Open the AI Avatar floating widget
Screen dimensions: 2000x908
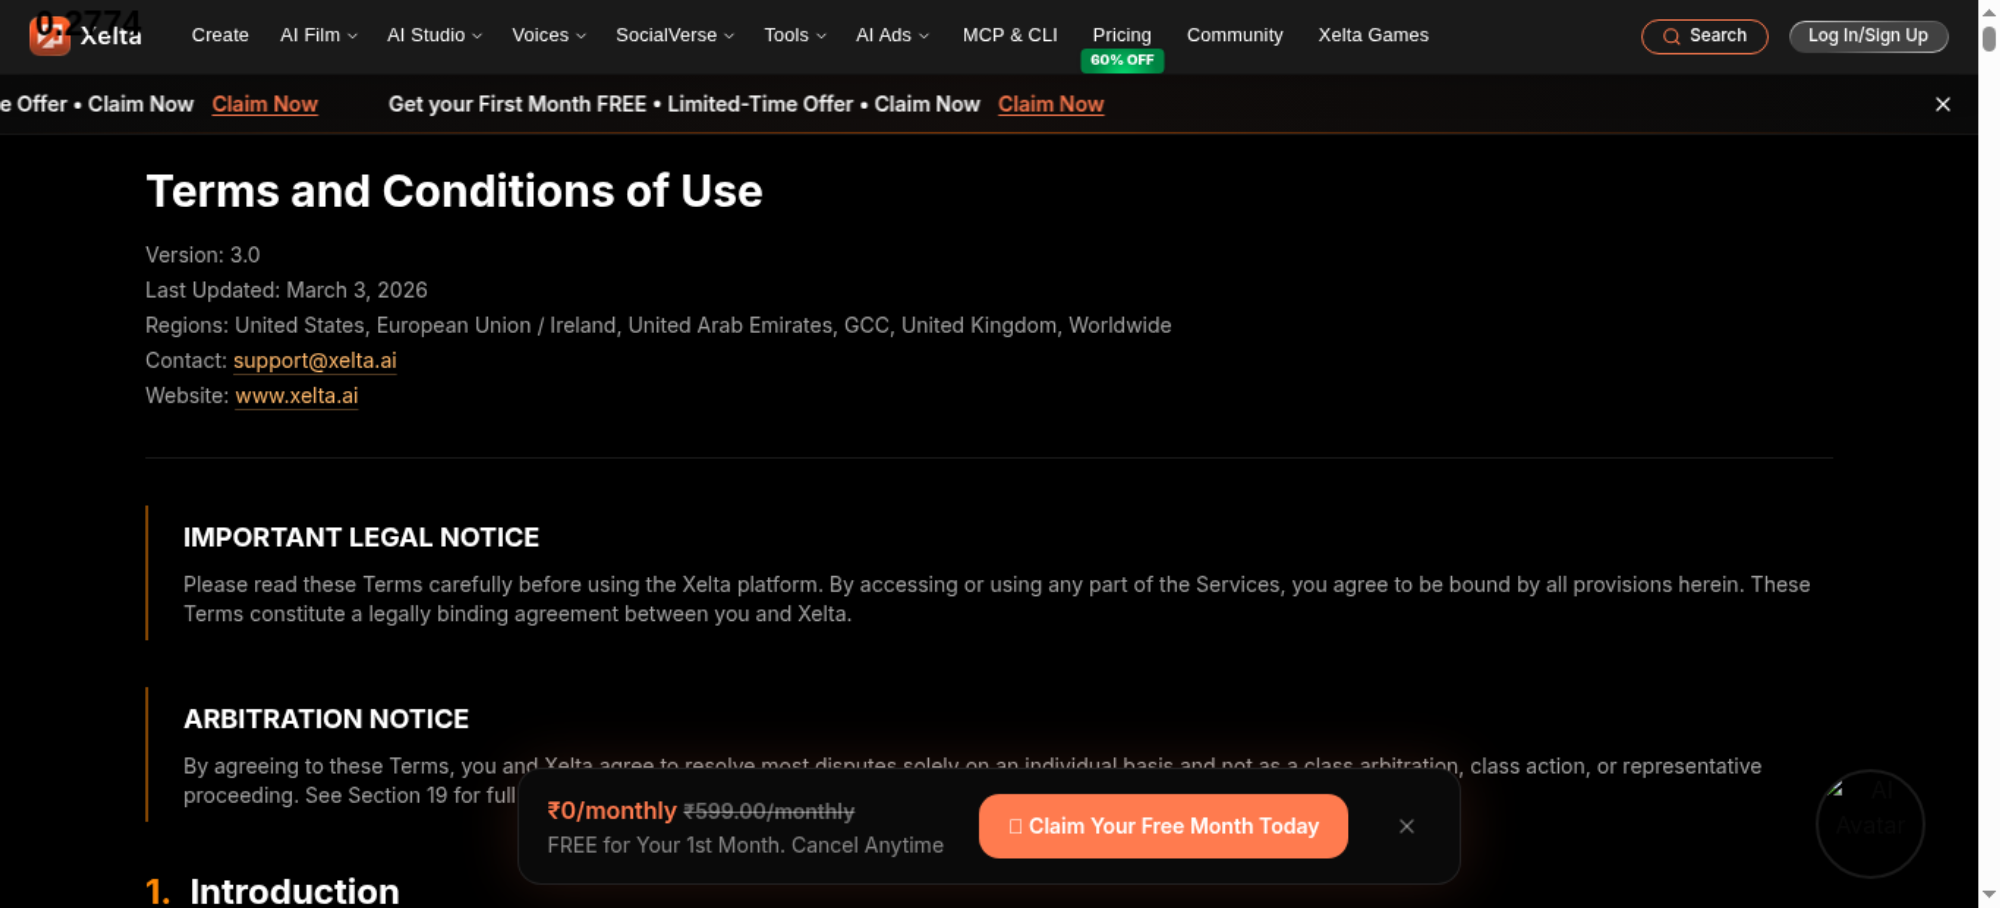pos(1869,823)
